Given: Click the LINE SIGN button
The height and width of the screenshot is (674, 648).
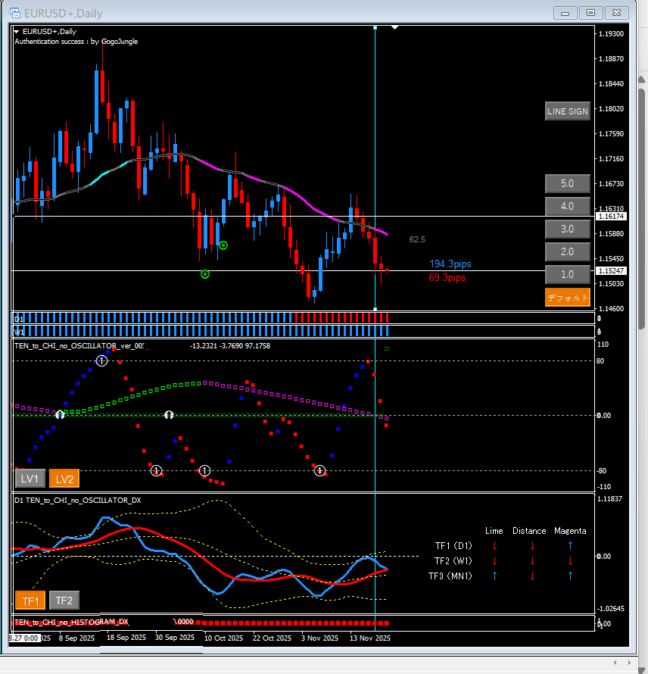Looking at the screenshot, I should tap(567, 111).
